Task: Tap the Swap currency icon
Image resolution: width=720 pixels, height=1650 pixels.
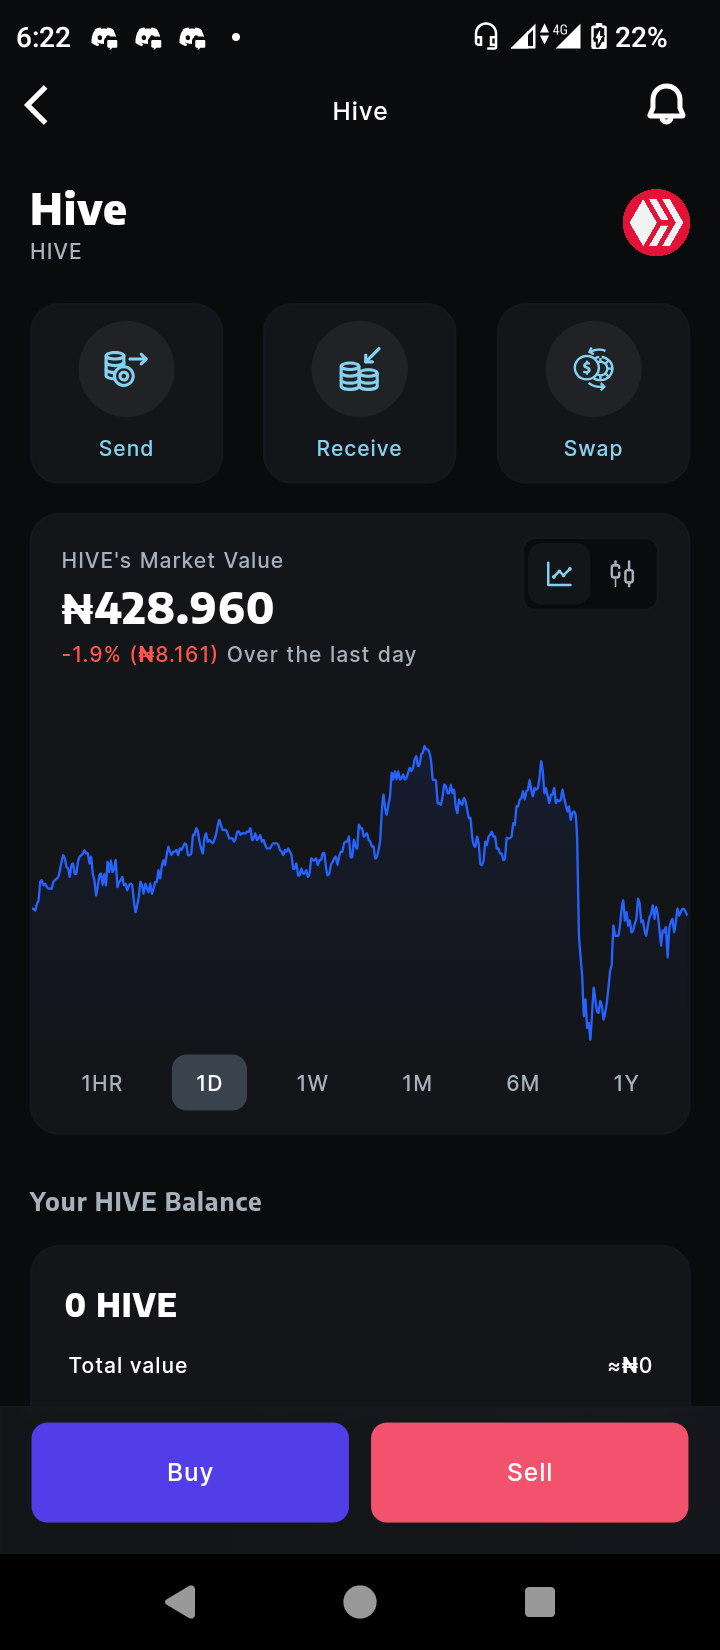Action: (x=593, y=369)
